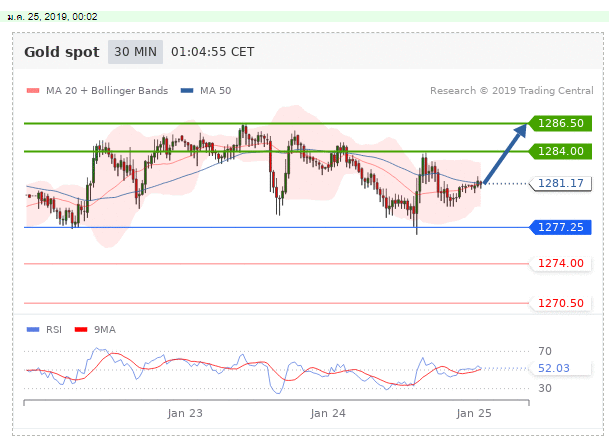This screenshot has width=609, height=444.
Task: Click the RSI 70 level label
Action: (545, 351)
